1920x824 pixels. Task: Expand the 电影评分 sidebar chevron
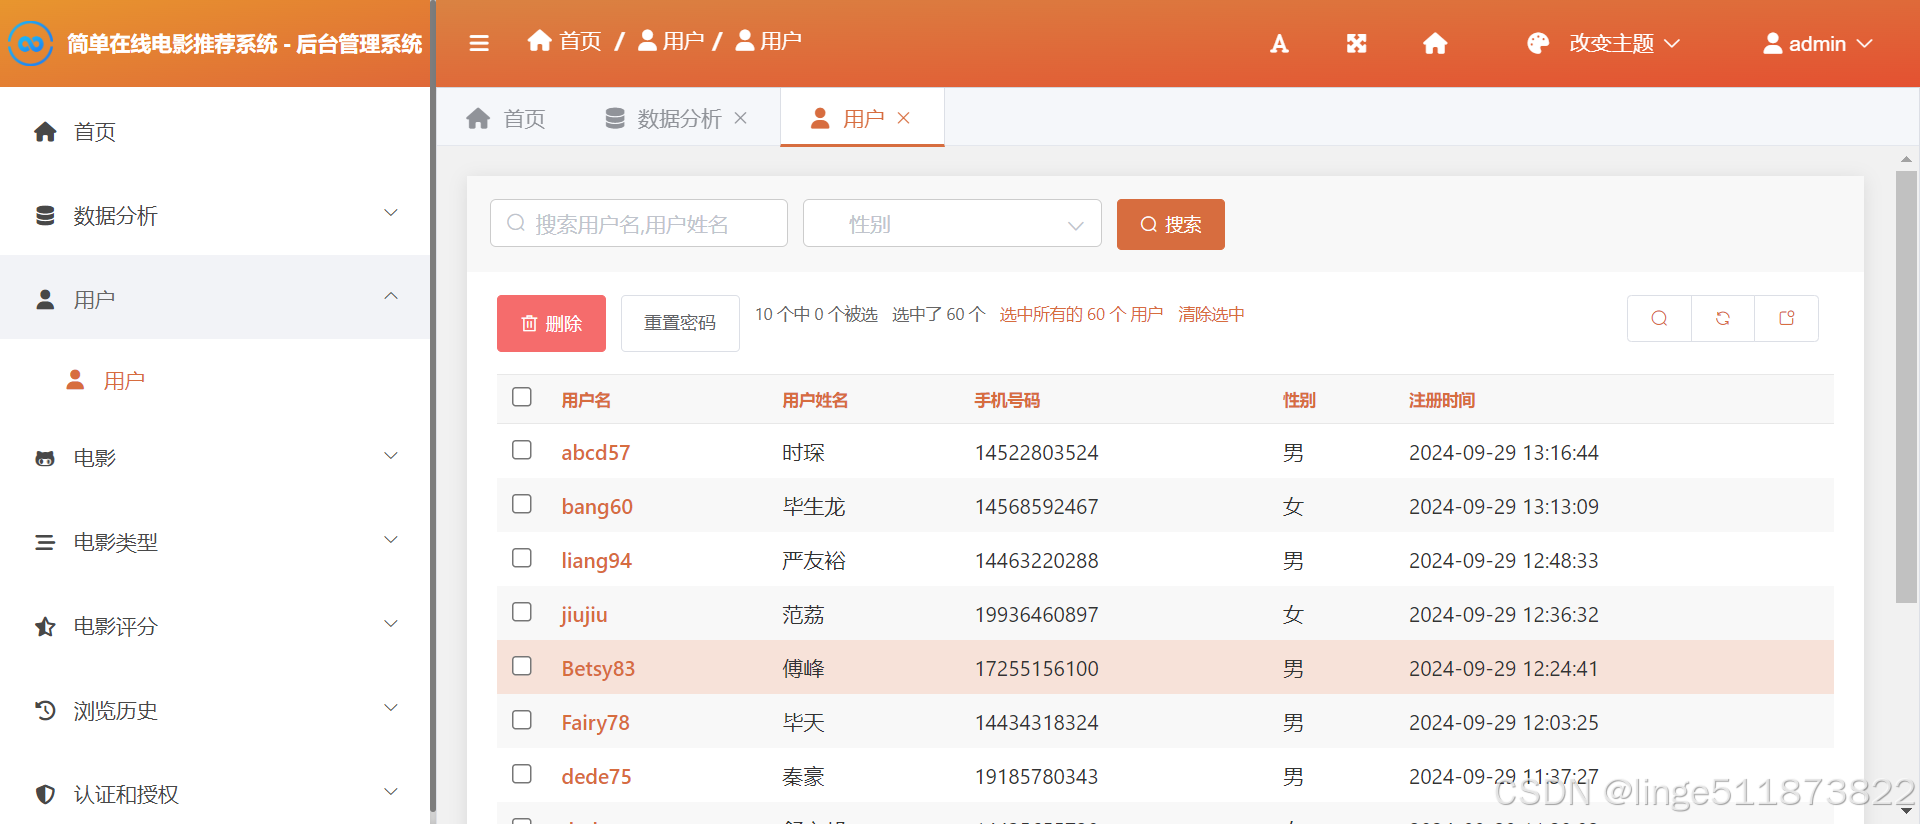391,624
